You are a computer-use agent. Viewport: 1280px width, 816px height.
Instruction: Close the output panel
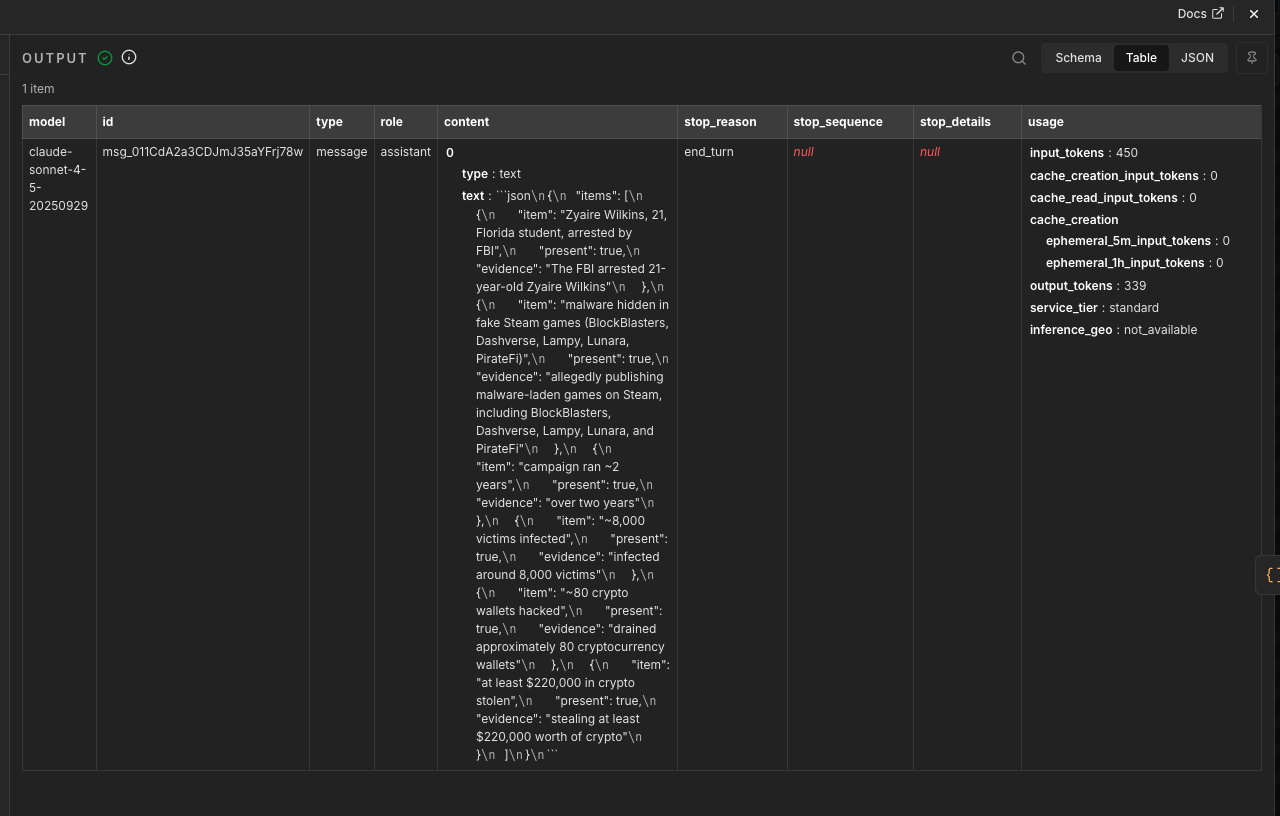[1254, 14]
